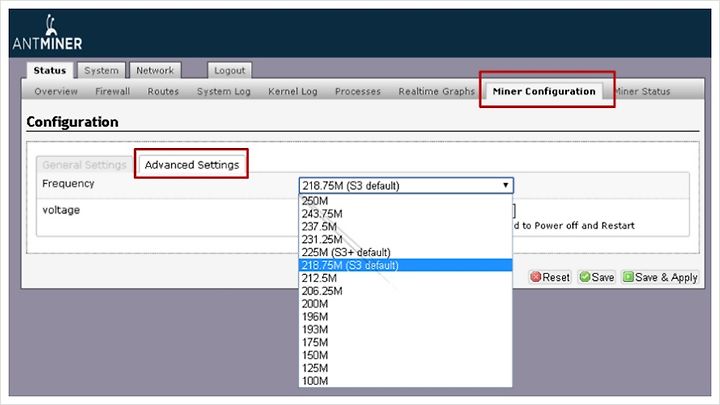The image size is (720, 405).
Task: Go to the Routes subtab
Action: [163, 91]
